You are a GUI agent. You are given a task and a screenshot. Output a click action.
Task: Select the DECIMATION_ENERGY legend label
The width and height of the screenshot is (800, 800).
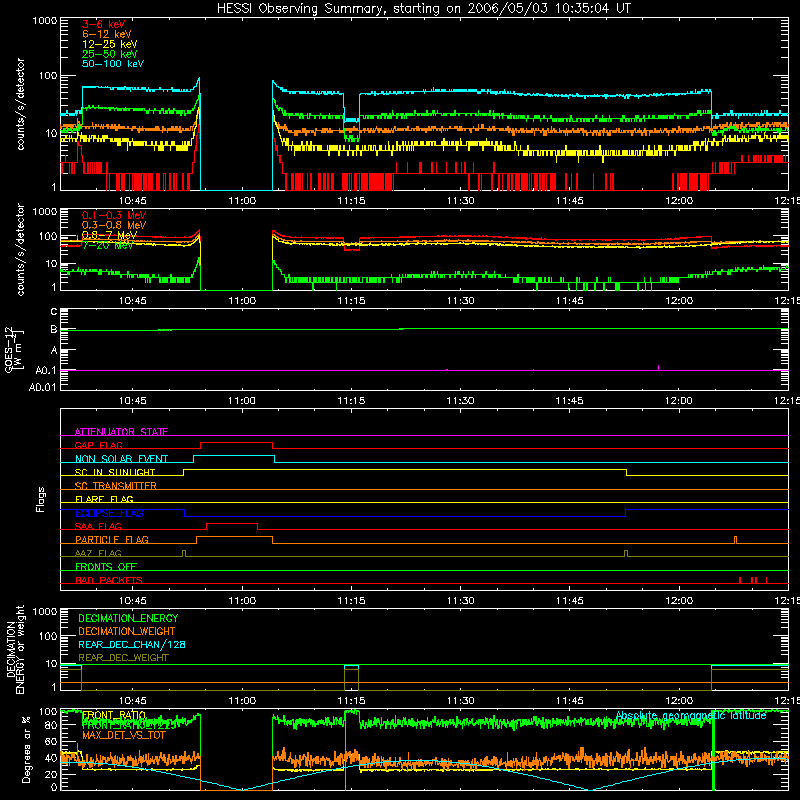tap(128, 618)
